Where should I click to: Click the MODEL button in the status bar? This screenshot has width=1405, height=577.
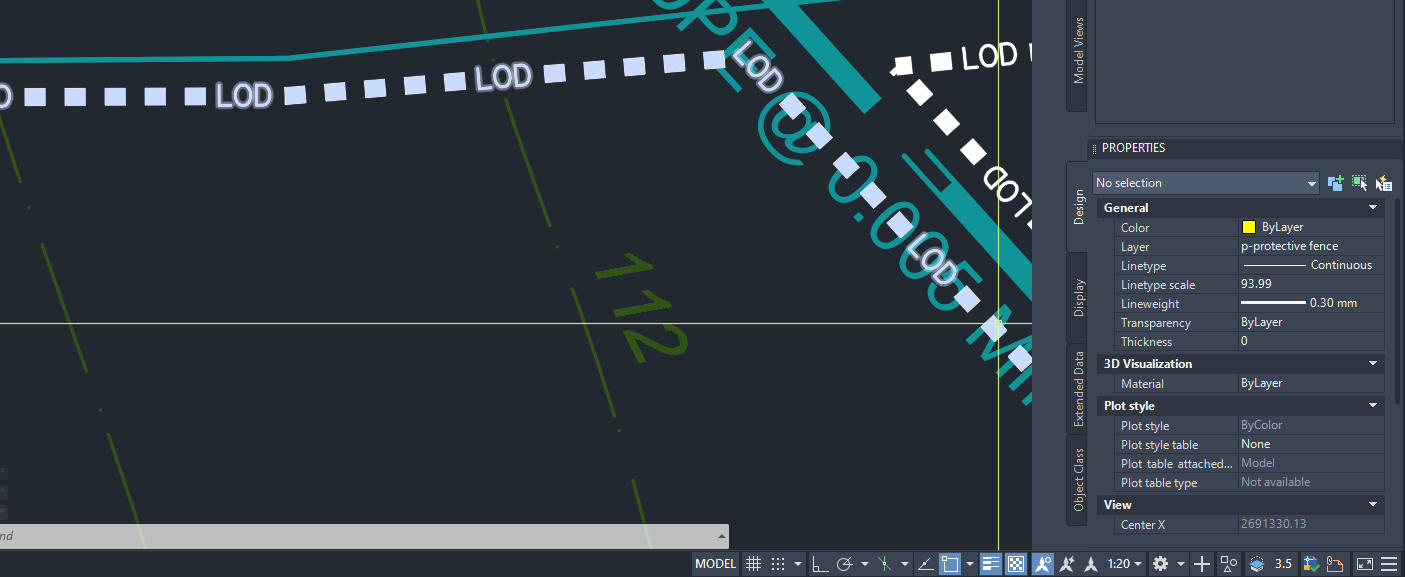715,563
